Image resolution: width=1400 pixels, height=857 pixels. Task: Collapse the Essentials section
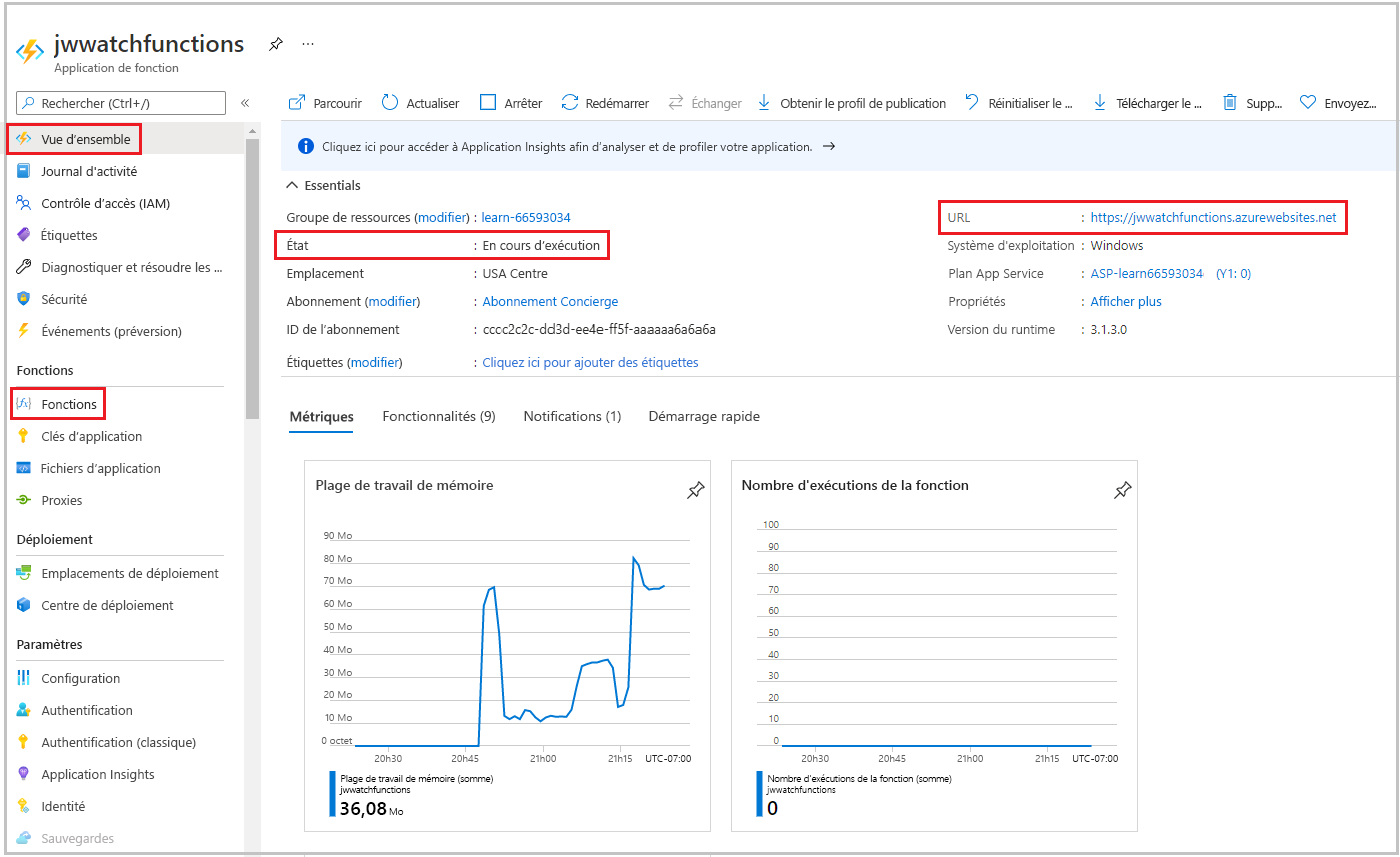(323, 185)
